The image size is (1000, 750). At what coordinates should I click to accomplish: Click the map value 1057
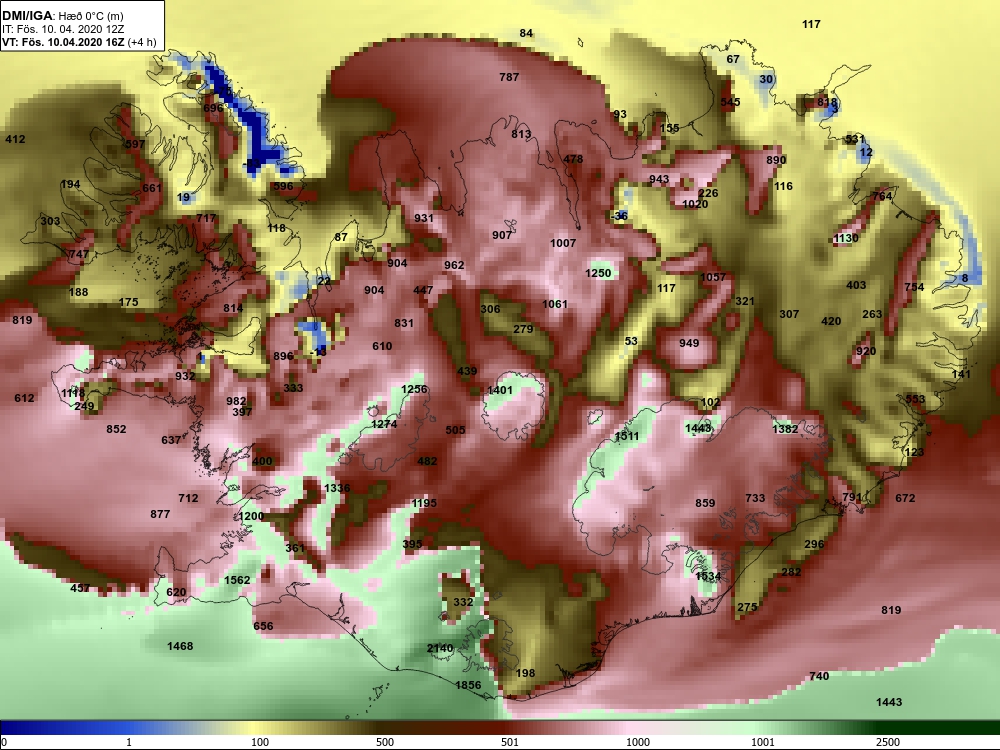coord(713,277)
